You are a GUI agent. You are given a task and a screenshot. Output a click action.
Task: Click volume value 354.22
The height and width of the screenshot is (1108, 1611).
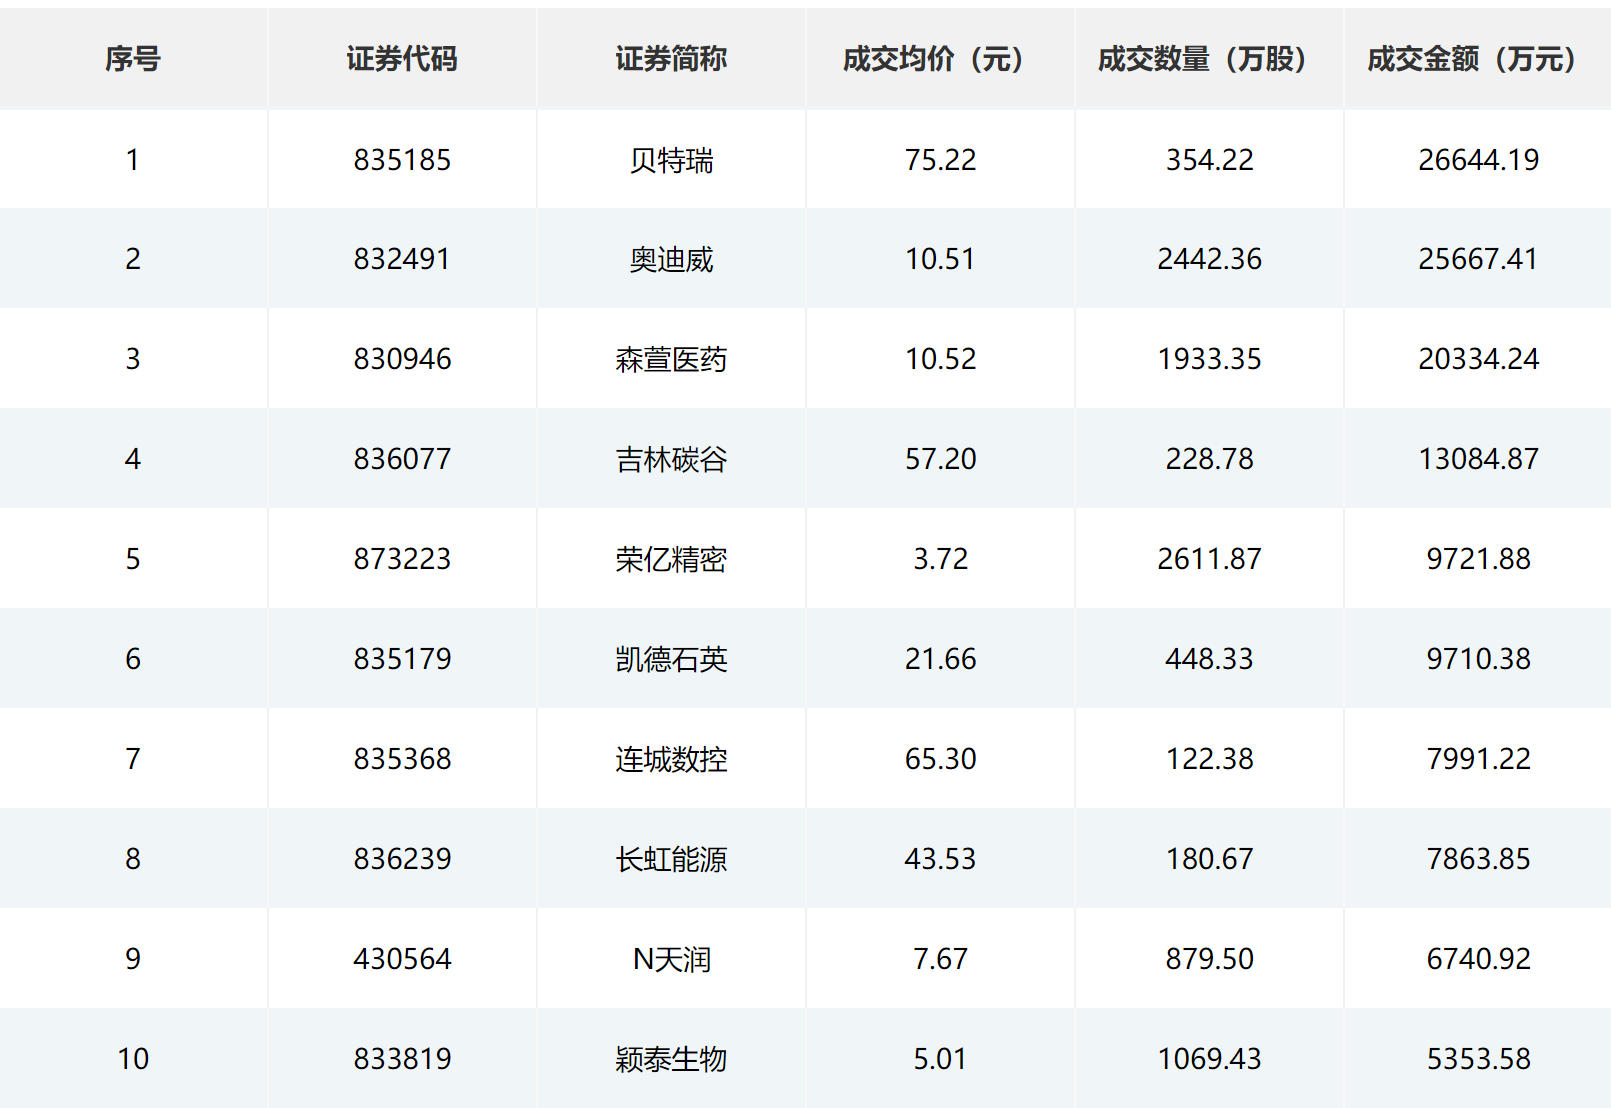(1209, 160)
